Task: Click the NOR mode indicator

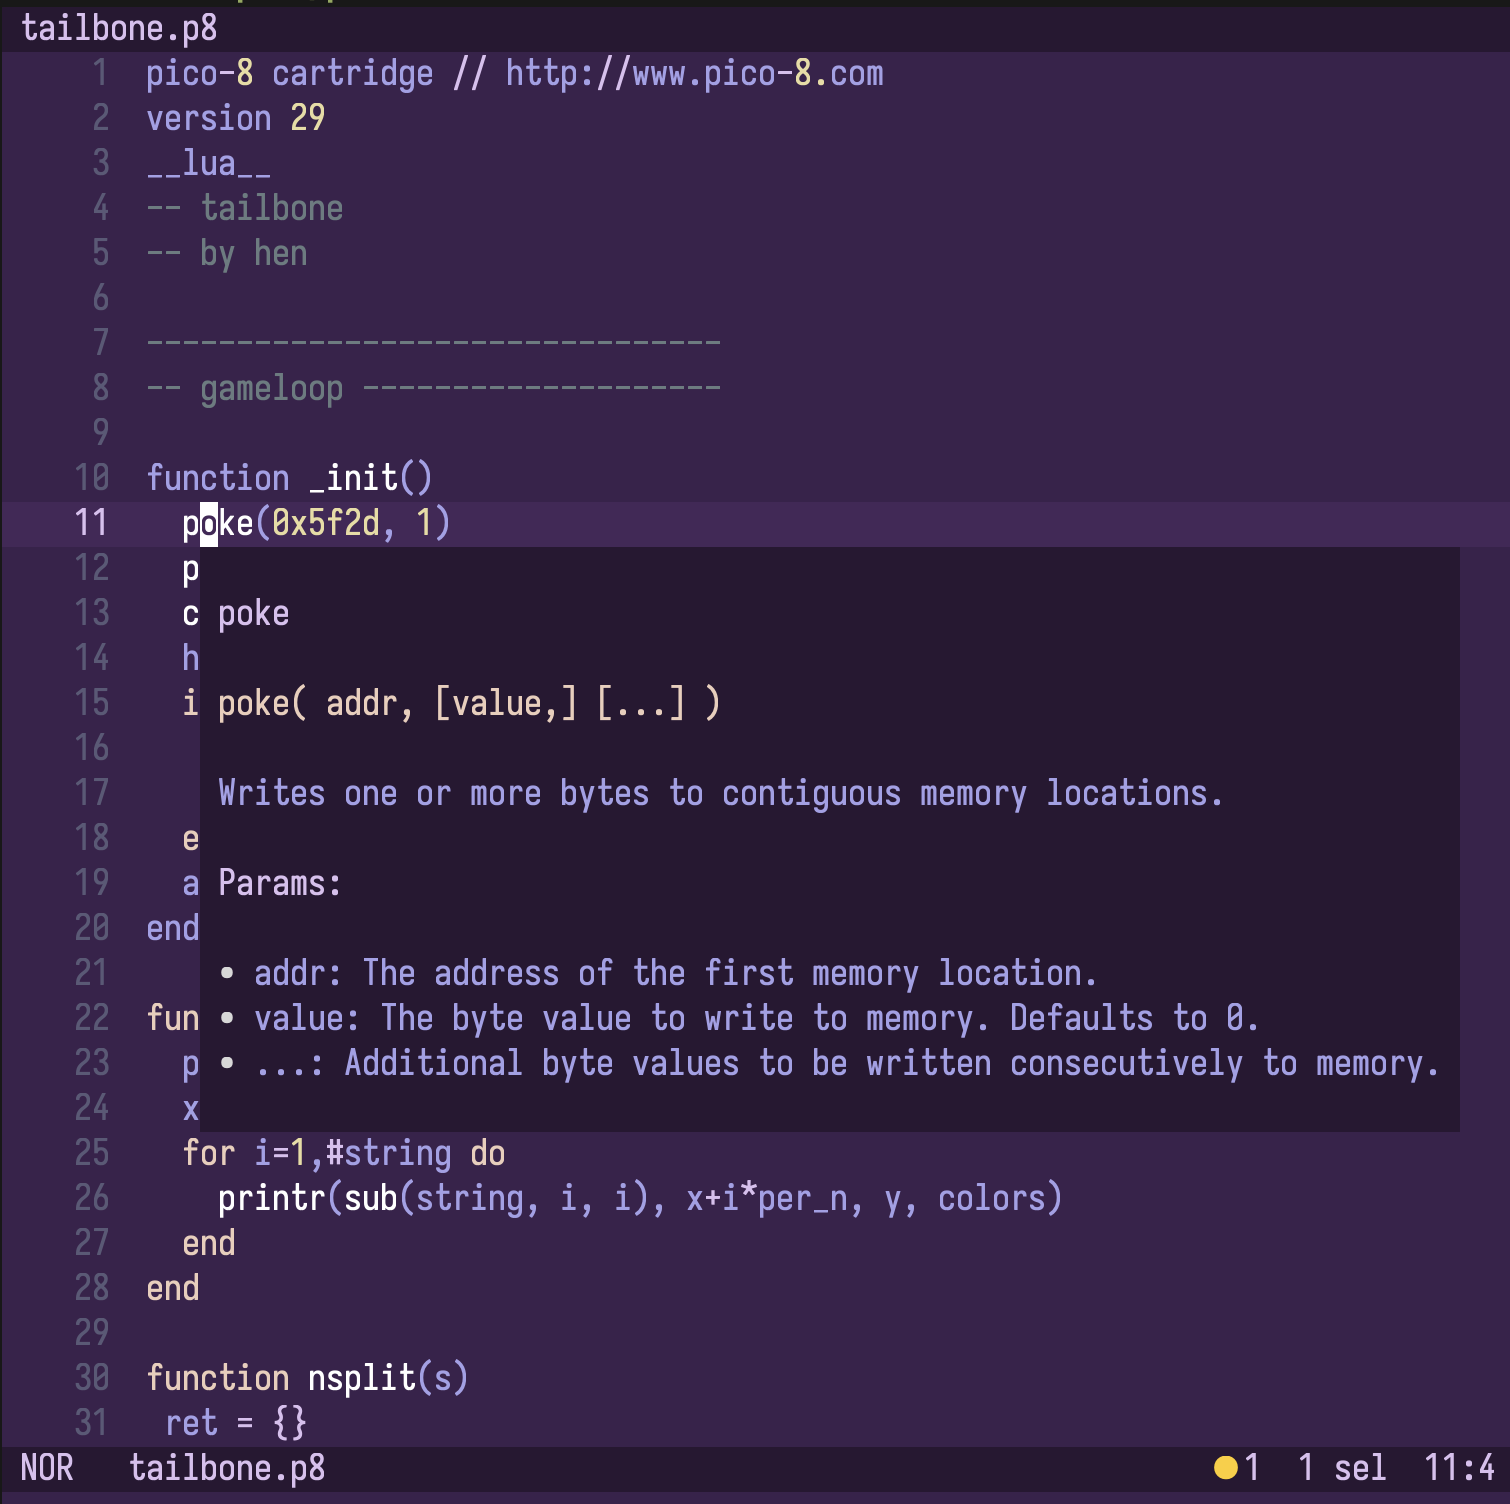Action: click(x=45, y=1467)
